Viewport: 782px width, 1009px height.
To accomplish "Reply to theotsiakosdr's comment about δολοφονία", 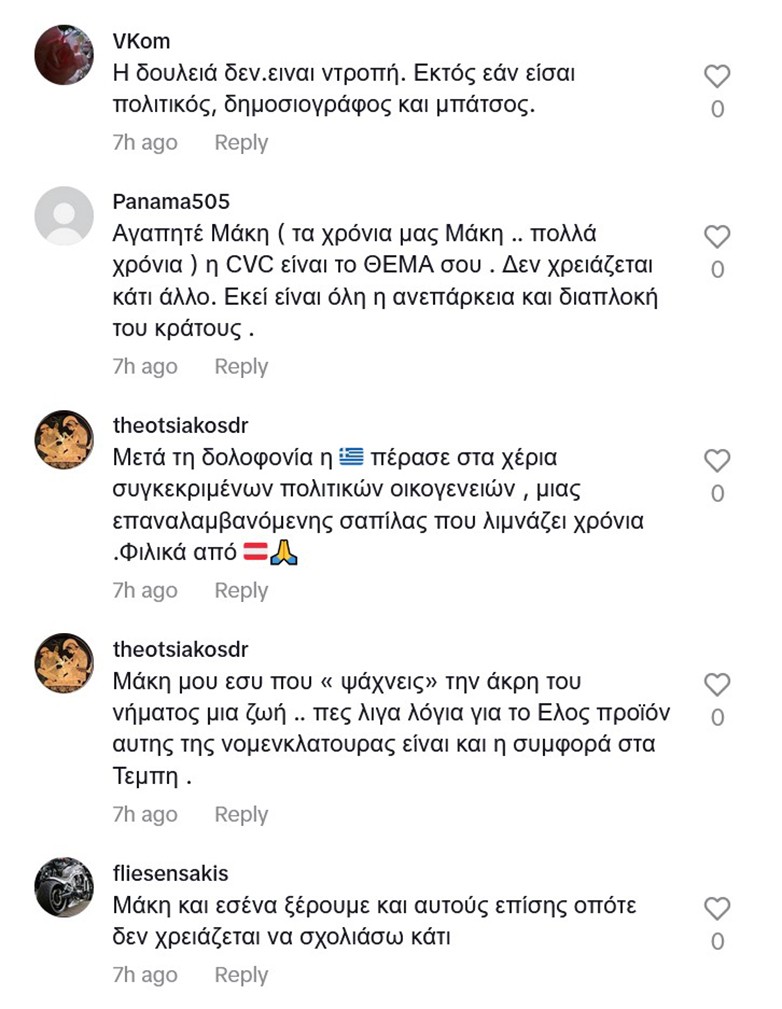I will click(x=241, y=591).
